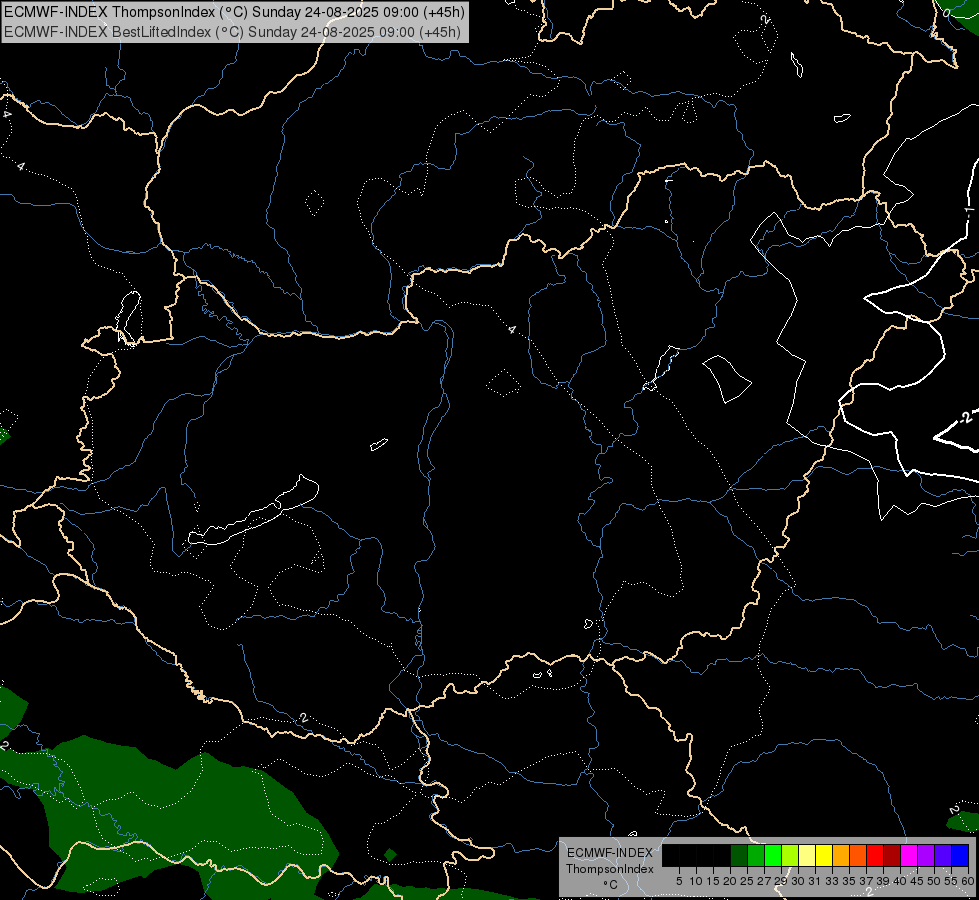Select the dark red 39-40 legend swatch
The width and height of the screenshot is (979, 900).
point(892,855)
